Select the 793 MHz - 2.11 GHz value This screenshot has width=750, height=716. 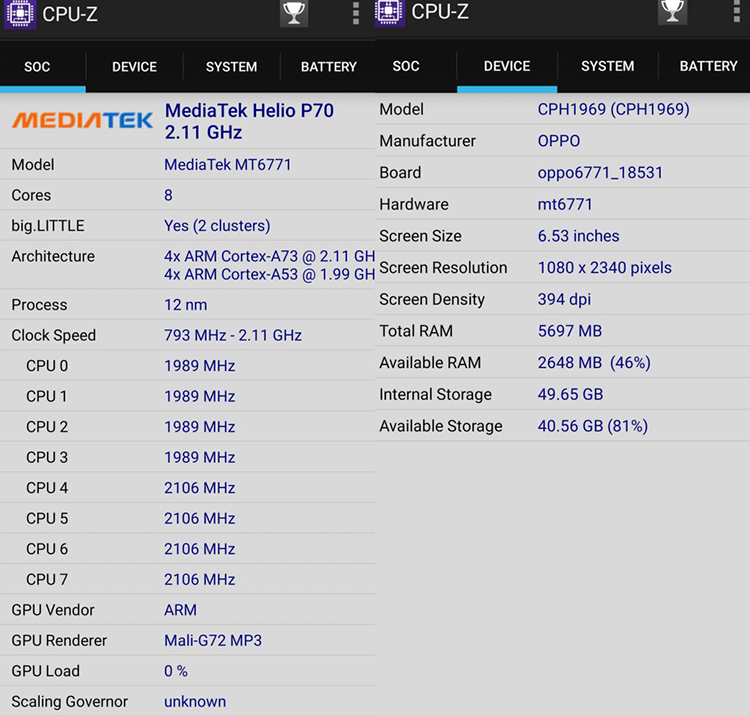[x=233, y=335]
